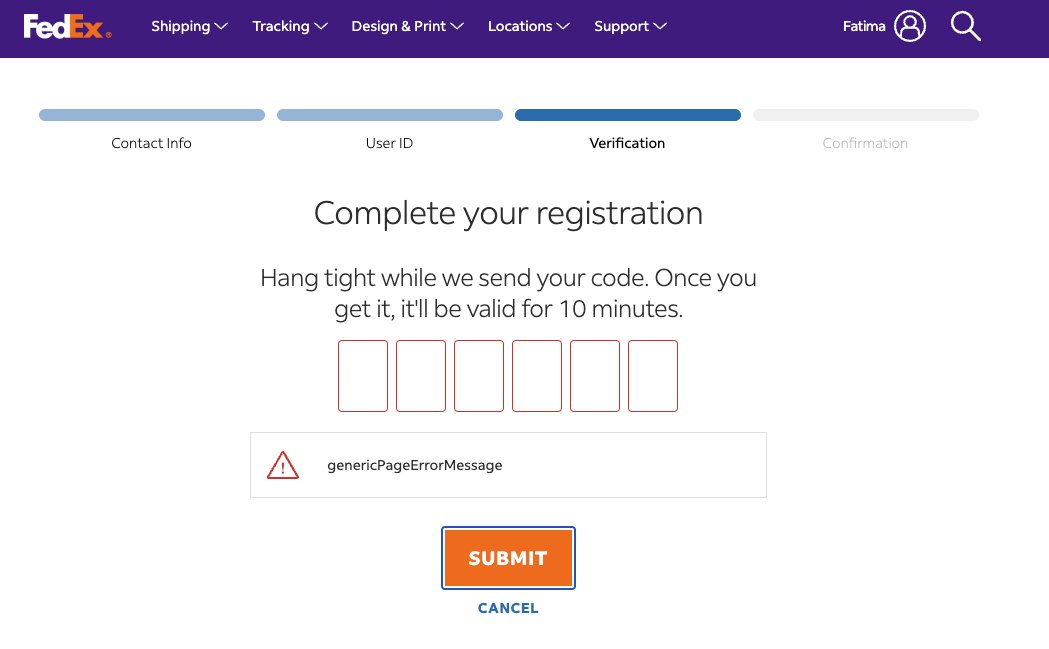Expand the Shipping dropdown menu
1049x649 pixels.
point(189,26)
